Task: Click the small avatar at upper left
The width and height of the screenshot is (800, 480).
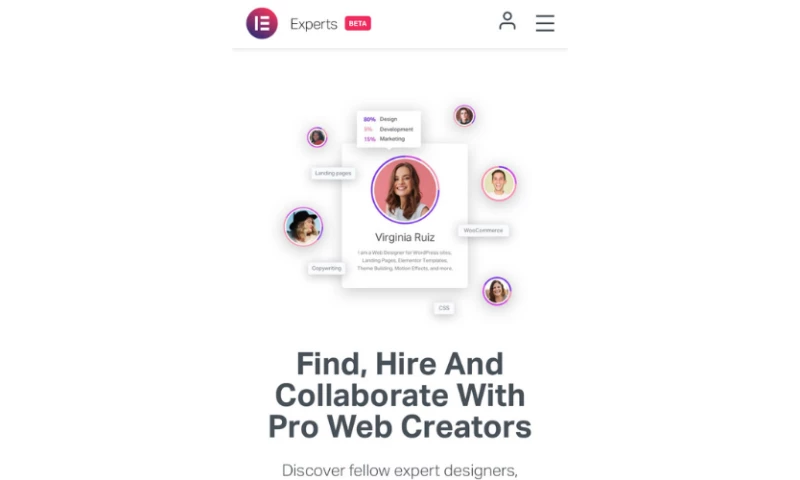Action: [x=317, y=137]
